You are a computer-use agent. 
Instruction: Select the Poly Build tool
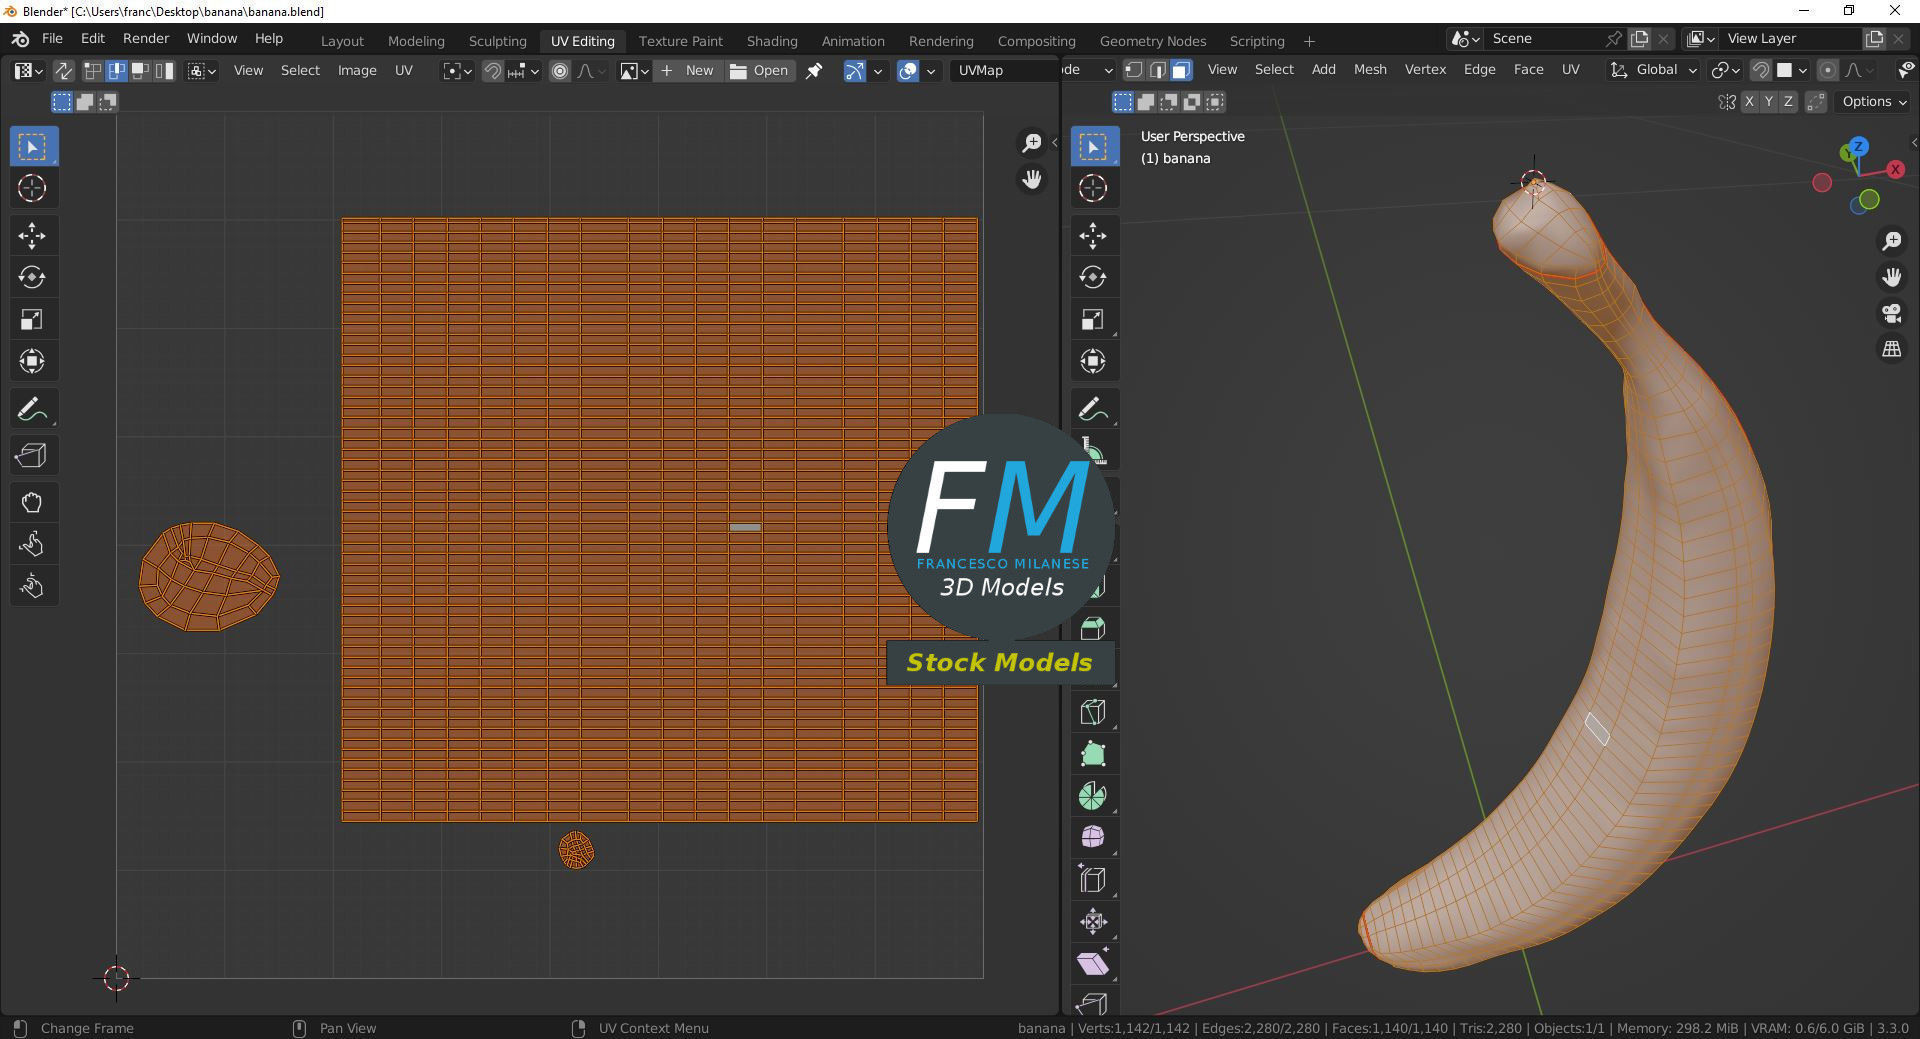[x=1093, y=754]
